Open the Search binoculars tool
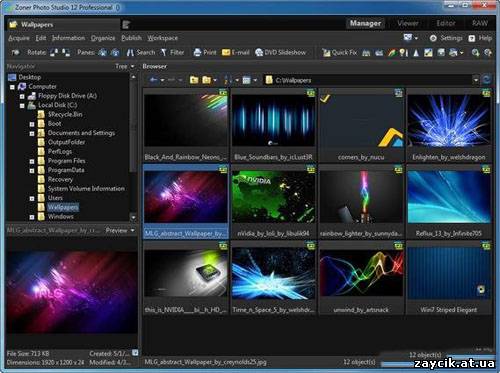Screen dimensions: 500x373 coord(130,52)
